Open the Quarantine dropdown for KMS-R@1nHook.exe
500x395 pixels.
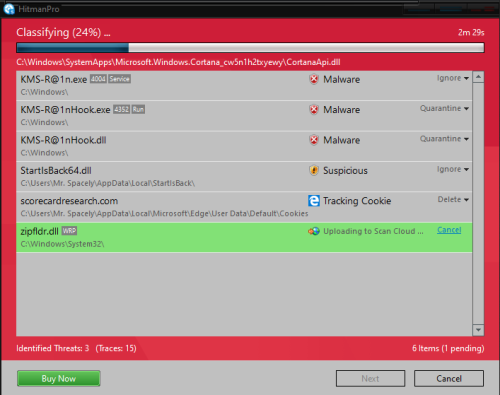(444, 108)
